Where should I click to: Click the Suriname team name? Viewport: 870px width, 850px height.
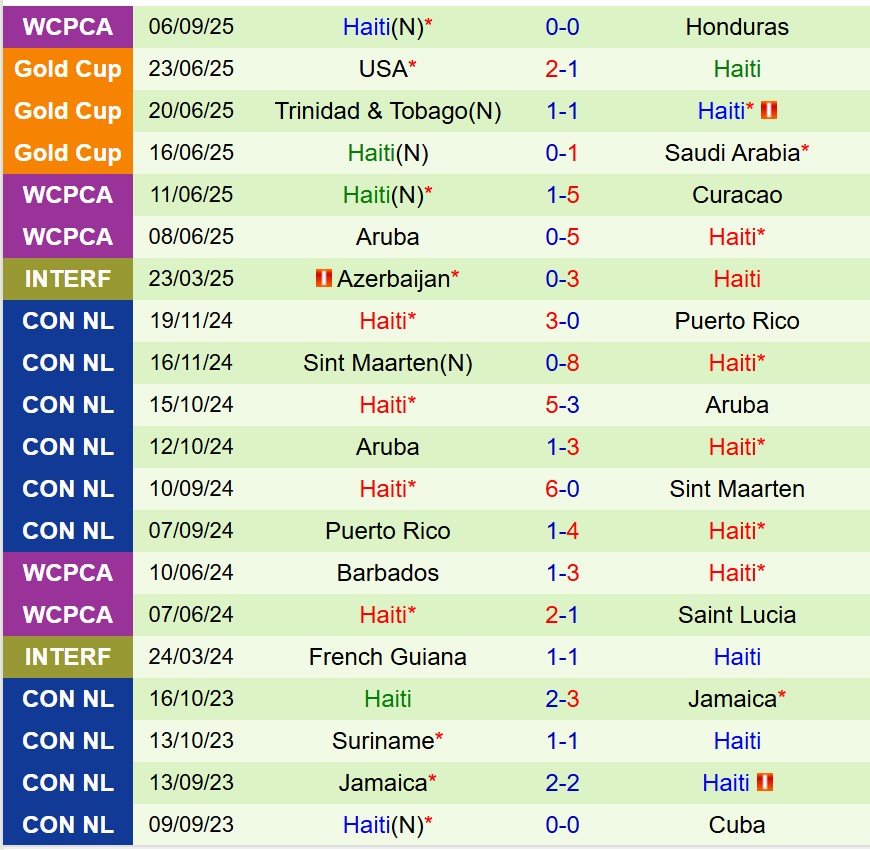tap(383, 741)
